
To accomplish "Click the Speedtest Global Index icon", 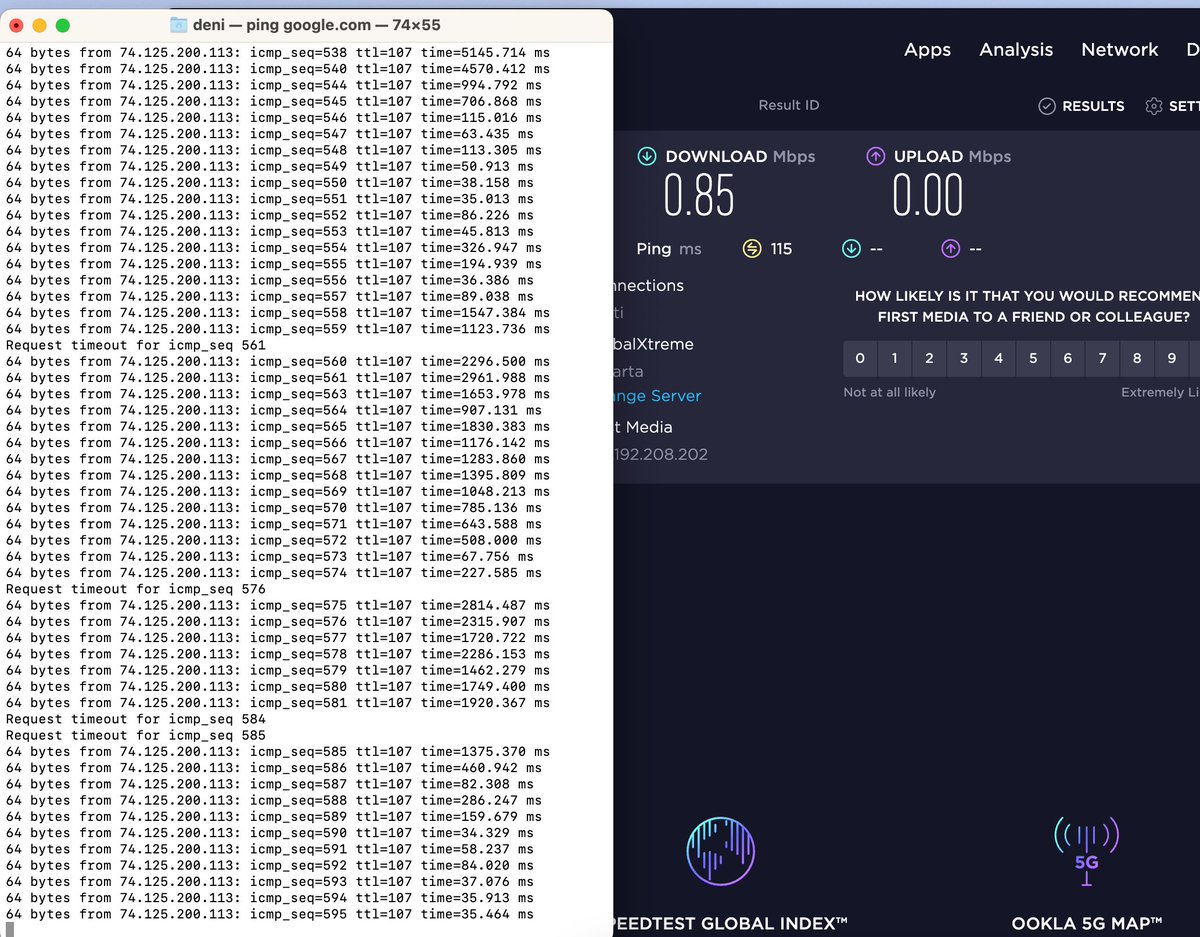I will click(x=720, y=852).
